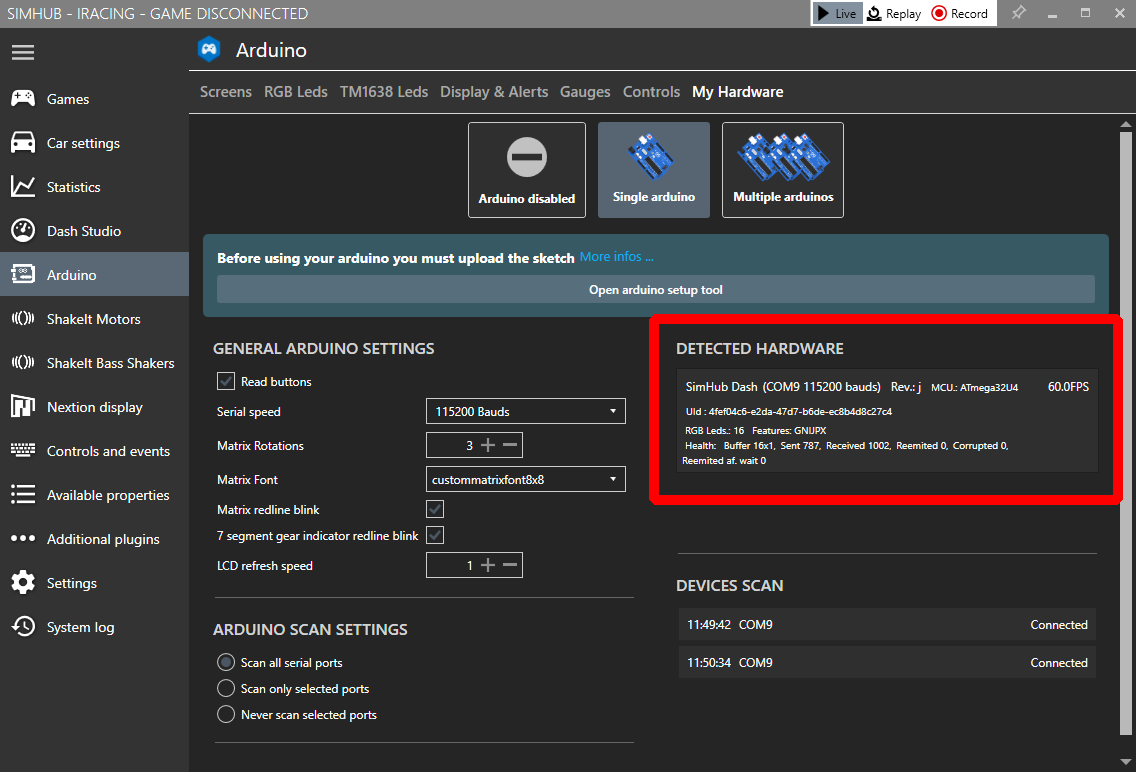Click the pin window icon
The image size is (1136, 772).
click(x=1018, y=13)
